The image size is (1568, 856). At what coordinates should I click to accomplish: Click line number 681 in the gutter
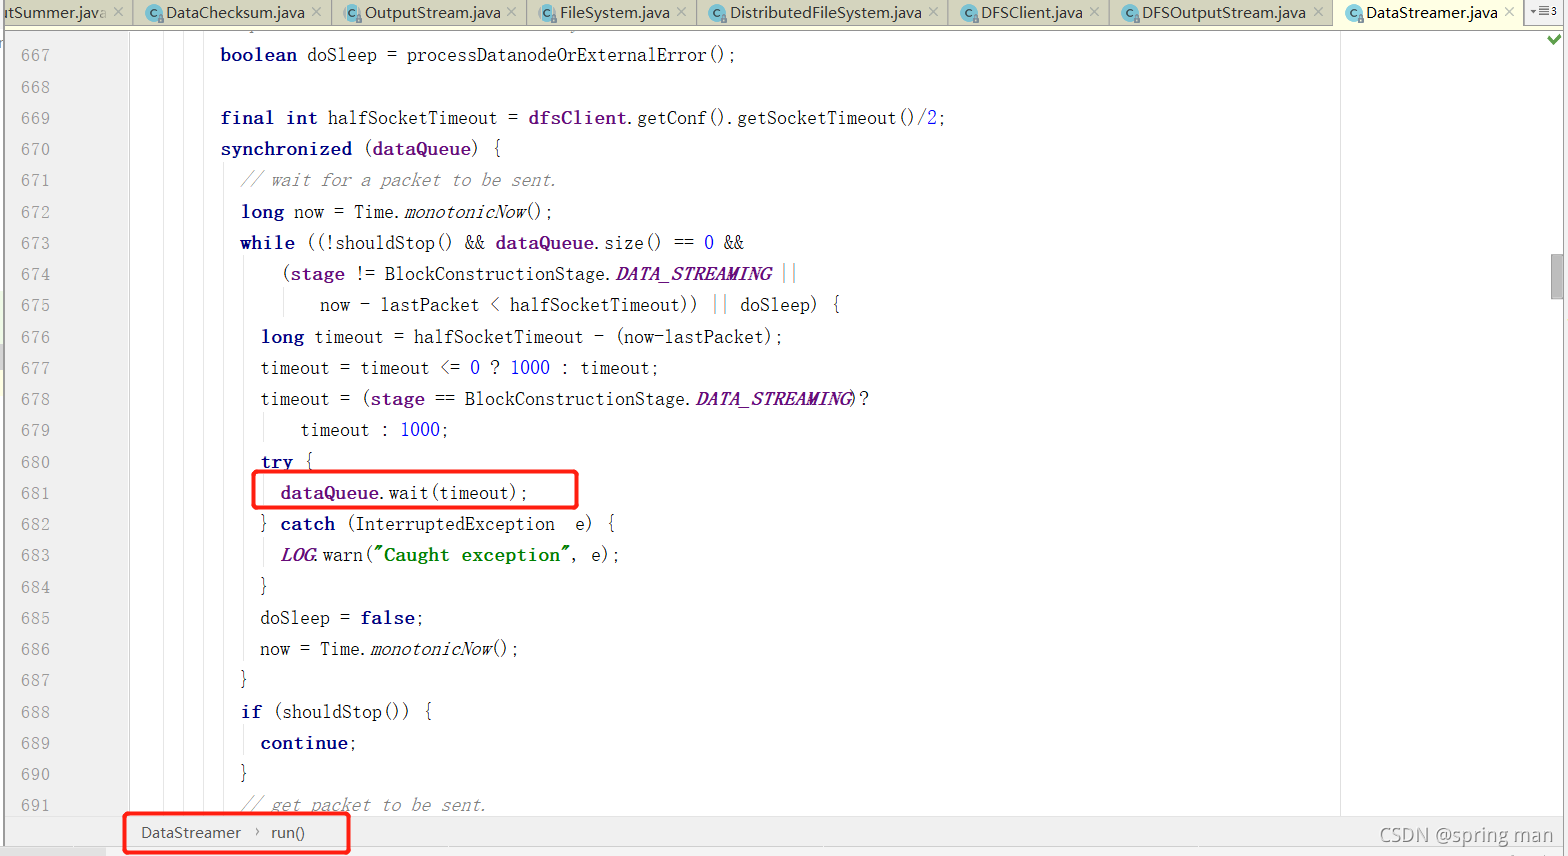(x=35, y=493)
